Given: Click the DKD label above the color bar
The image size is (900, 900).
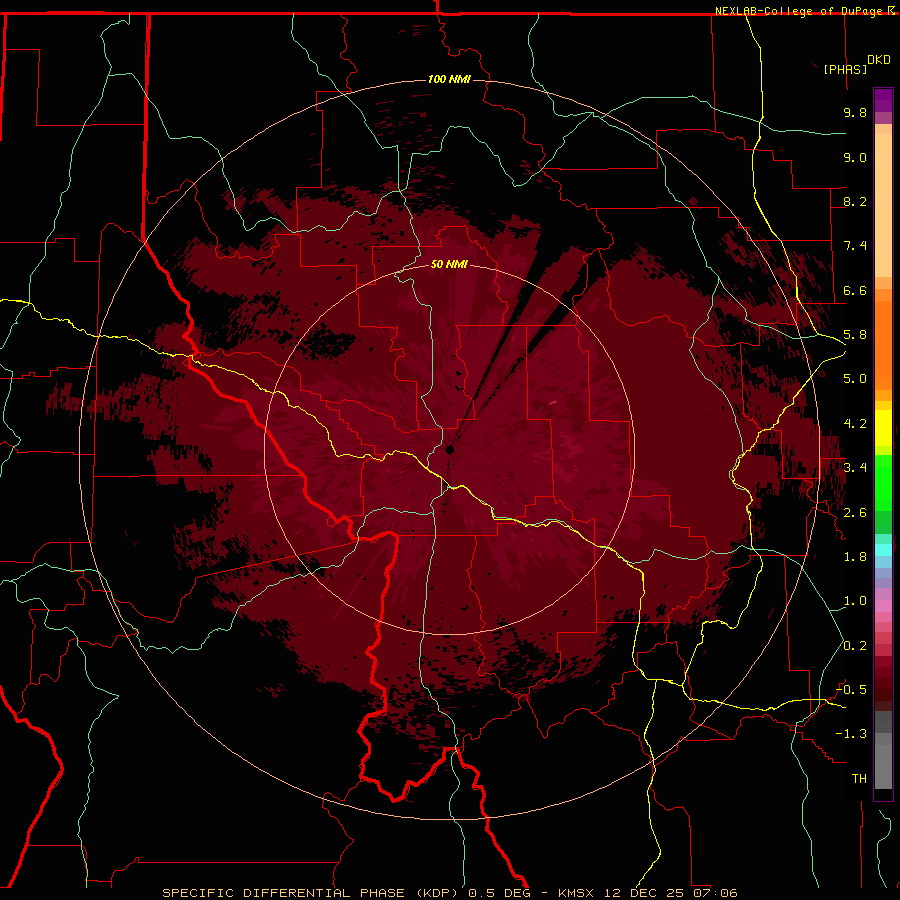Looking at the screenshot, I should (879, 59).
